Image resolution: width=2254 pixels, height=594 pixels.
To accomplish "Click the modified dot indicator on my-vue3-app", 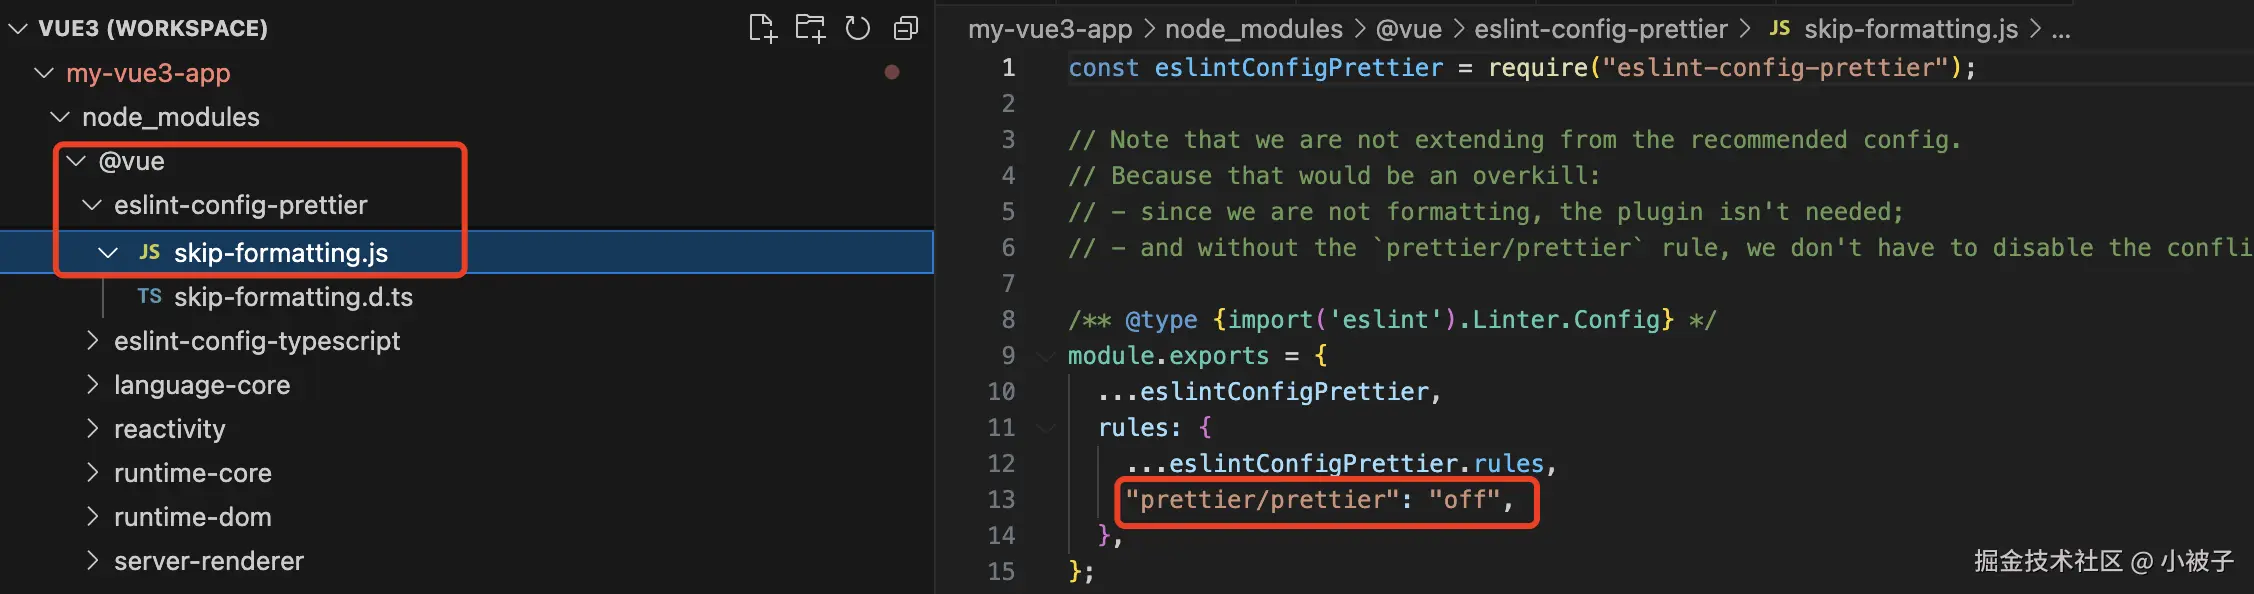I will point(892,72).
